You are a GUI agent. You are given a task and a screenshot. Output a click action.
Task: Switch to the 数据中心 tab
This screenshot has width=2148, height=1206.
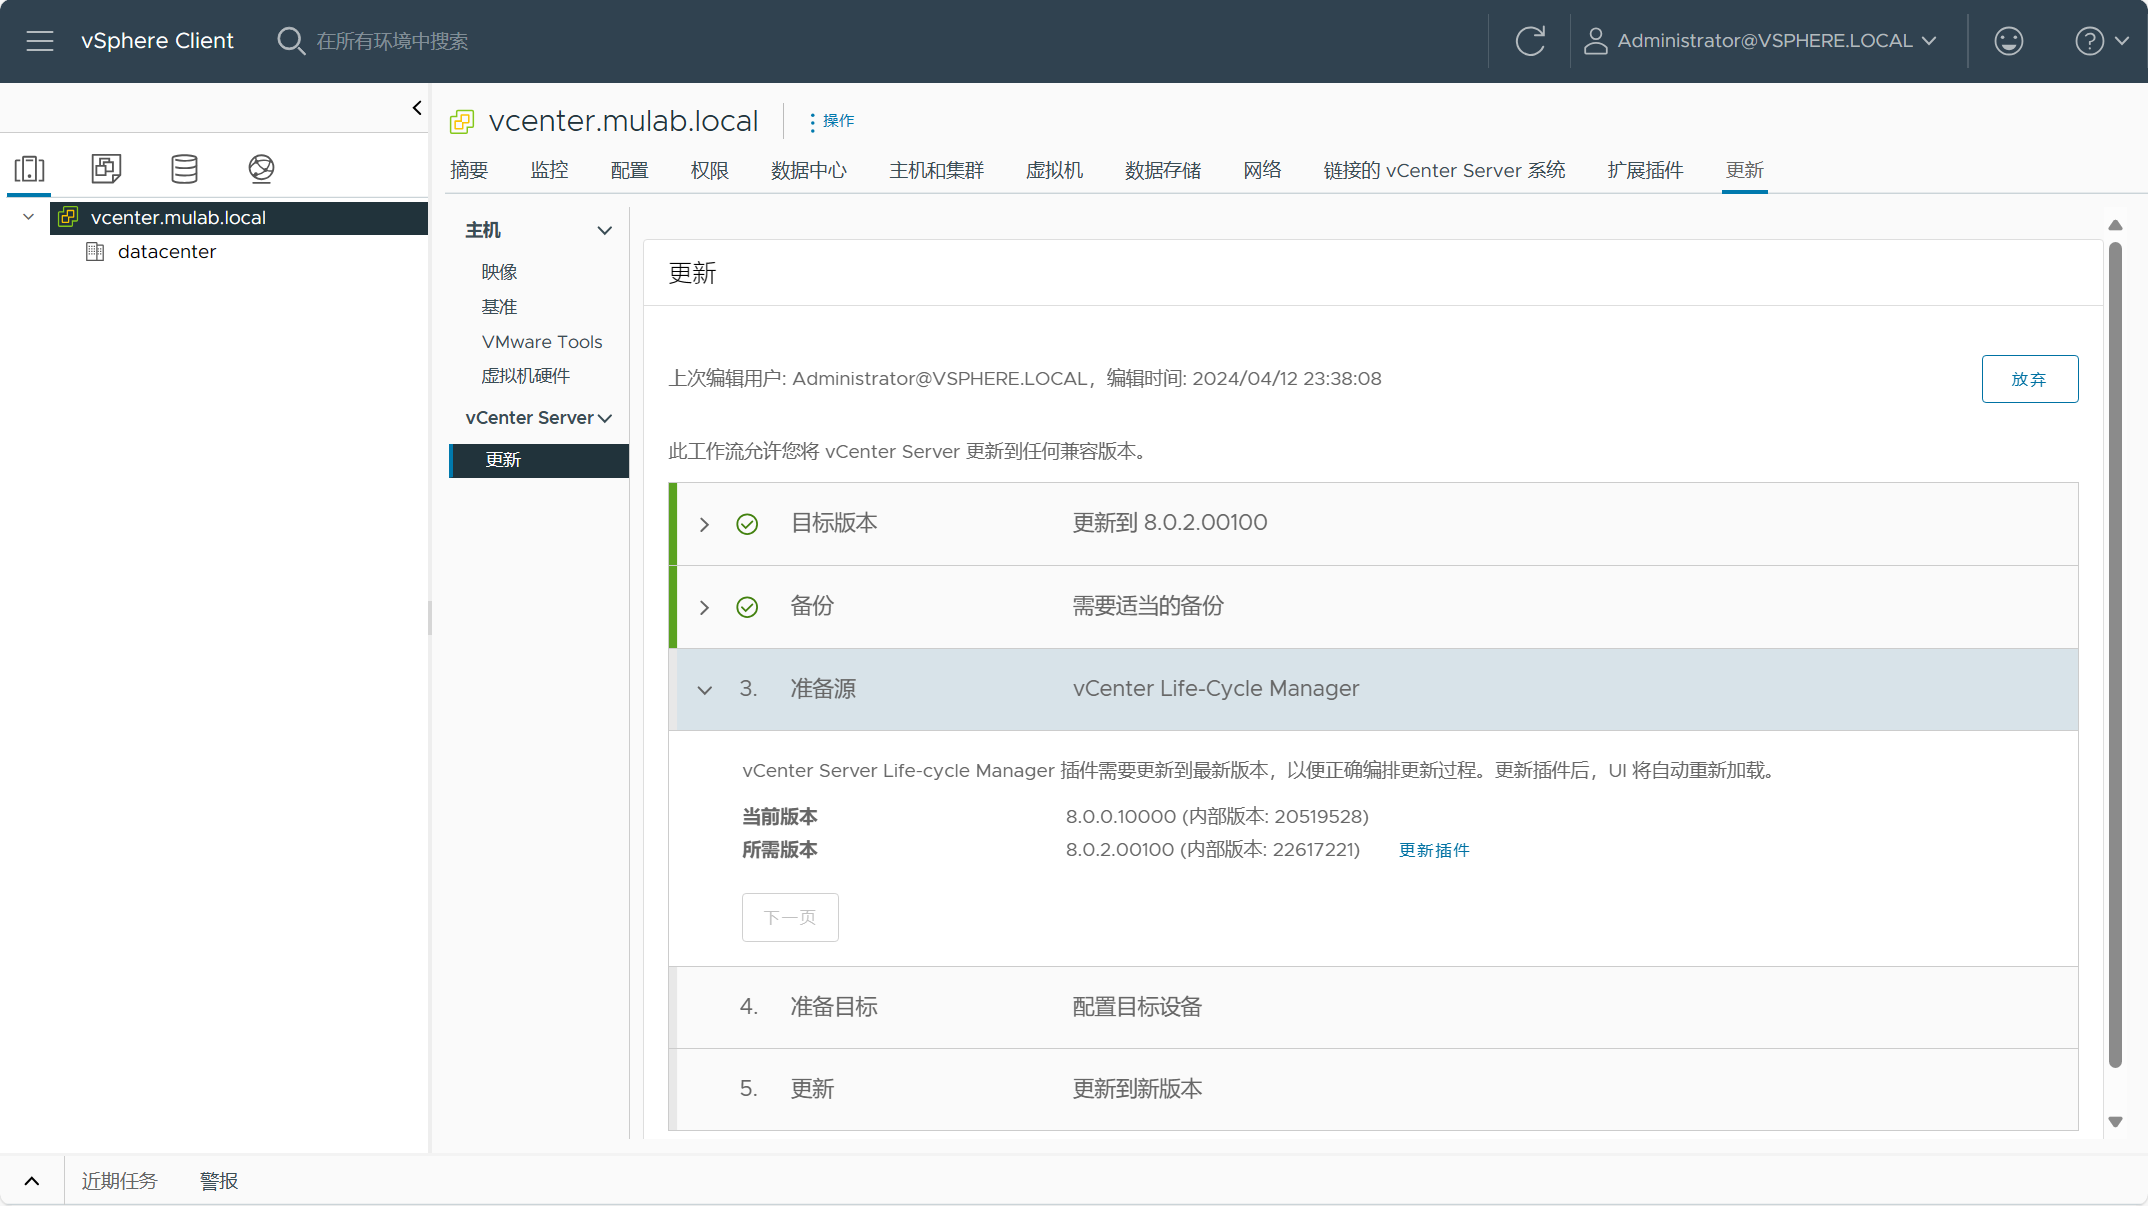[x=808, y=170]
